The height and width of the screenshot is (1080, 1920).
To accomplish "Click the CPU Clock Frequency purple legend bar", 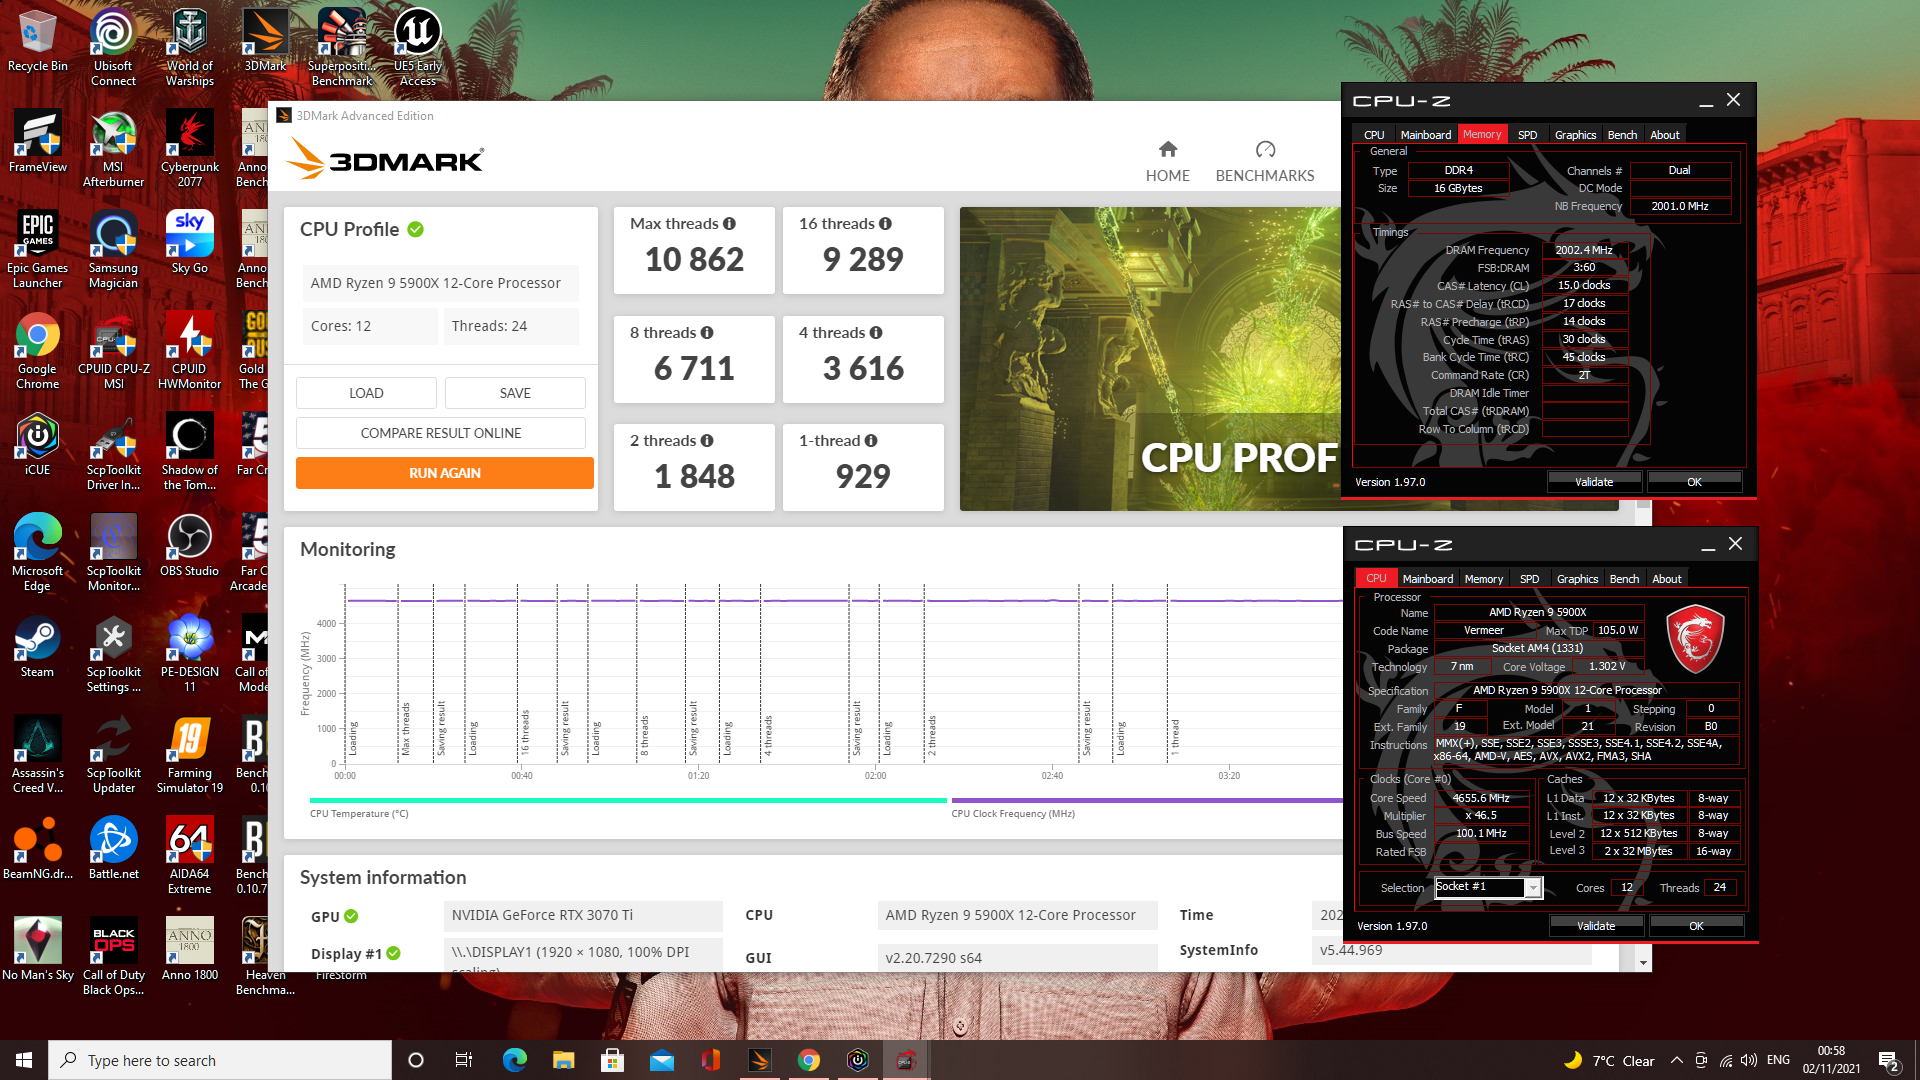I will coord(1147,800).
